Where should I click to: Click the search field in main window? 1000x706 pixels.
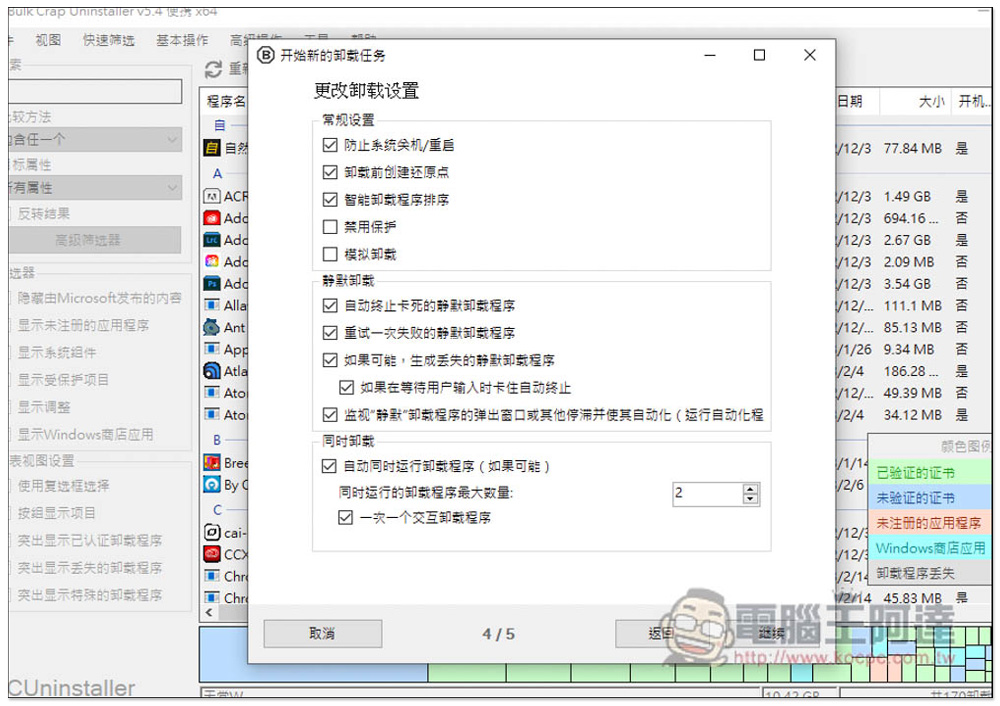point(95,91)
